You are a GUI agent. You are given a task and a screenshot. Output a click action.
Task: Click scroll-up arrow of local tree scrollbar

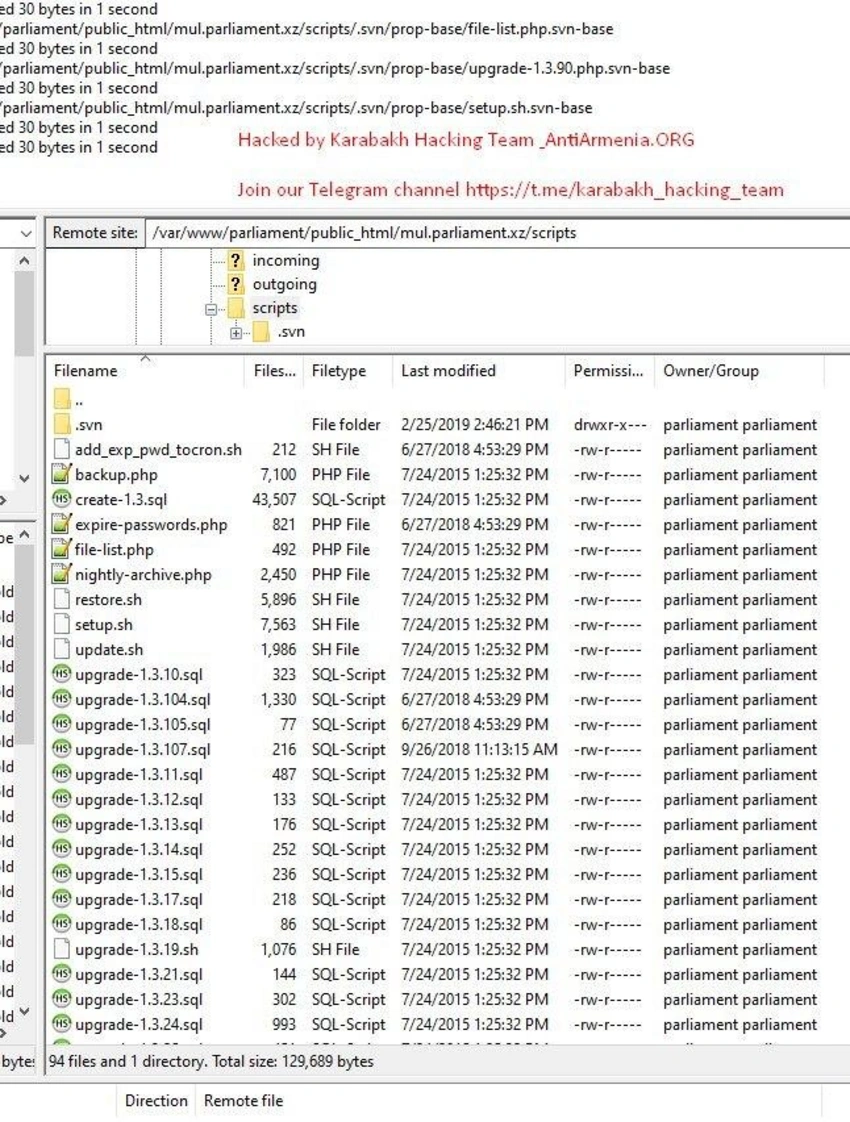tap(24, 260)
